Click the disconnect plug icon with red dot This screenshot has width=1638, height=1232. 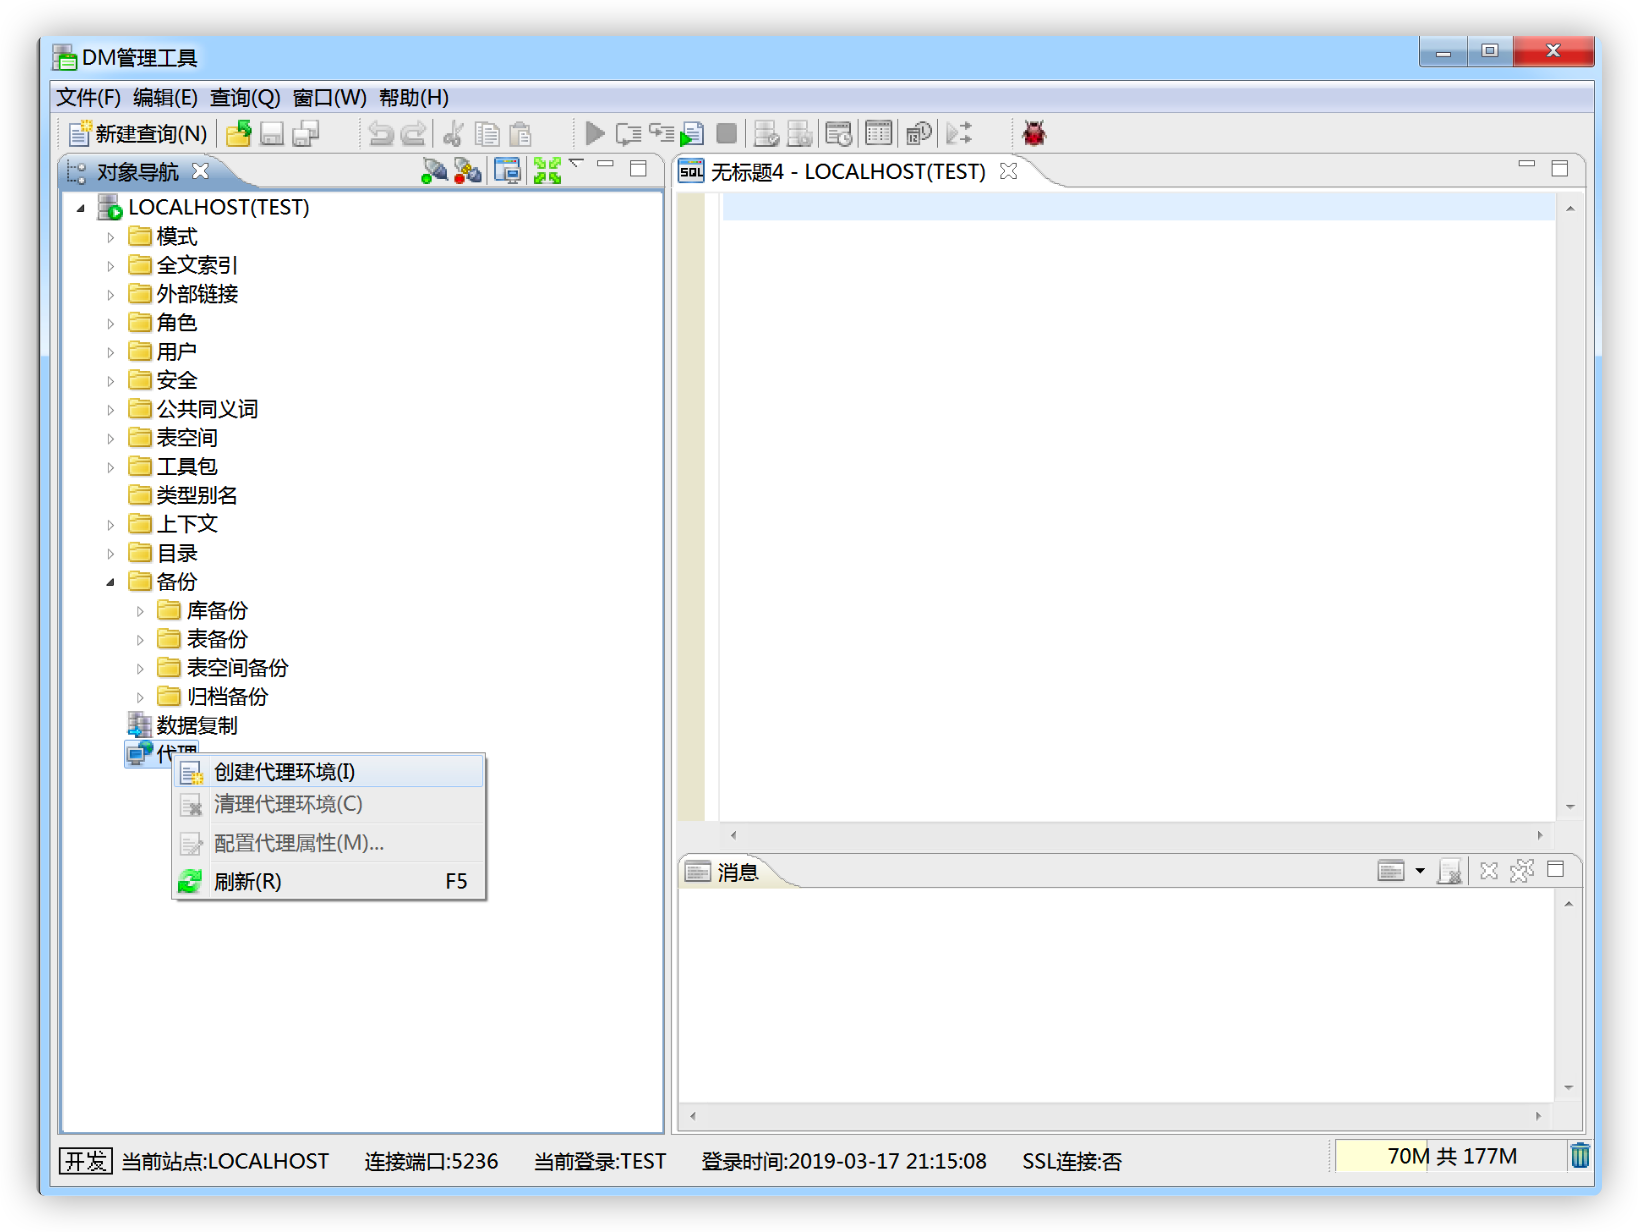coord(467,171)
